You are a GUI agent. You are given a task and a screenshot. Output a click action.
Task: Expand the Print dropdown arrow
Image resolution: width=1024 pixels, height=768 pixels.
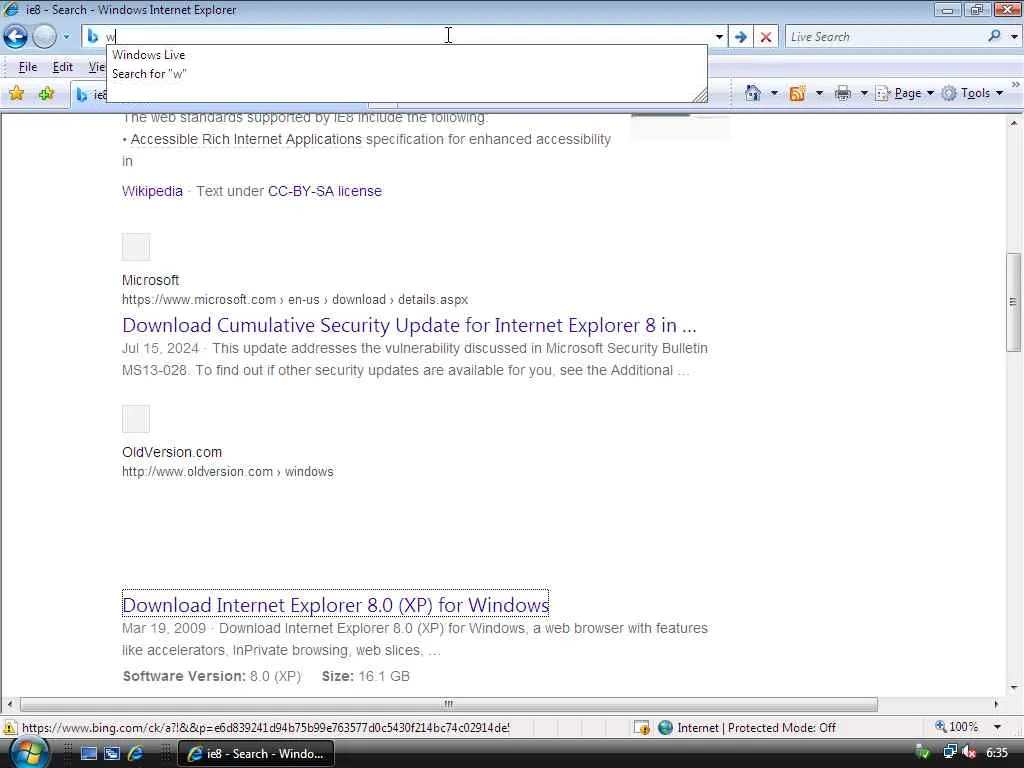point(863,93)
